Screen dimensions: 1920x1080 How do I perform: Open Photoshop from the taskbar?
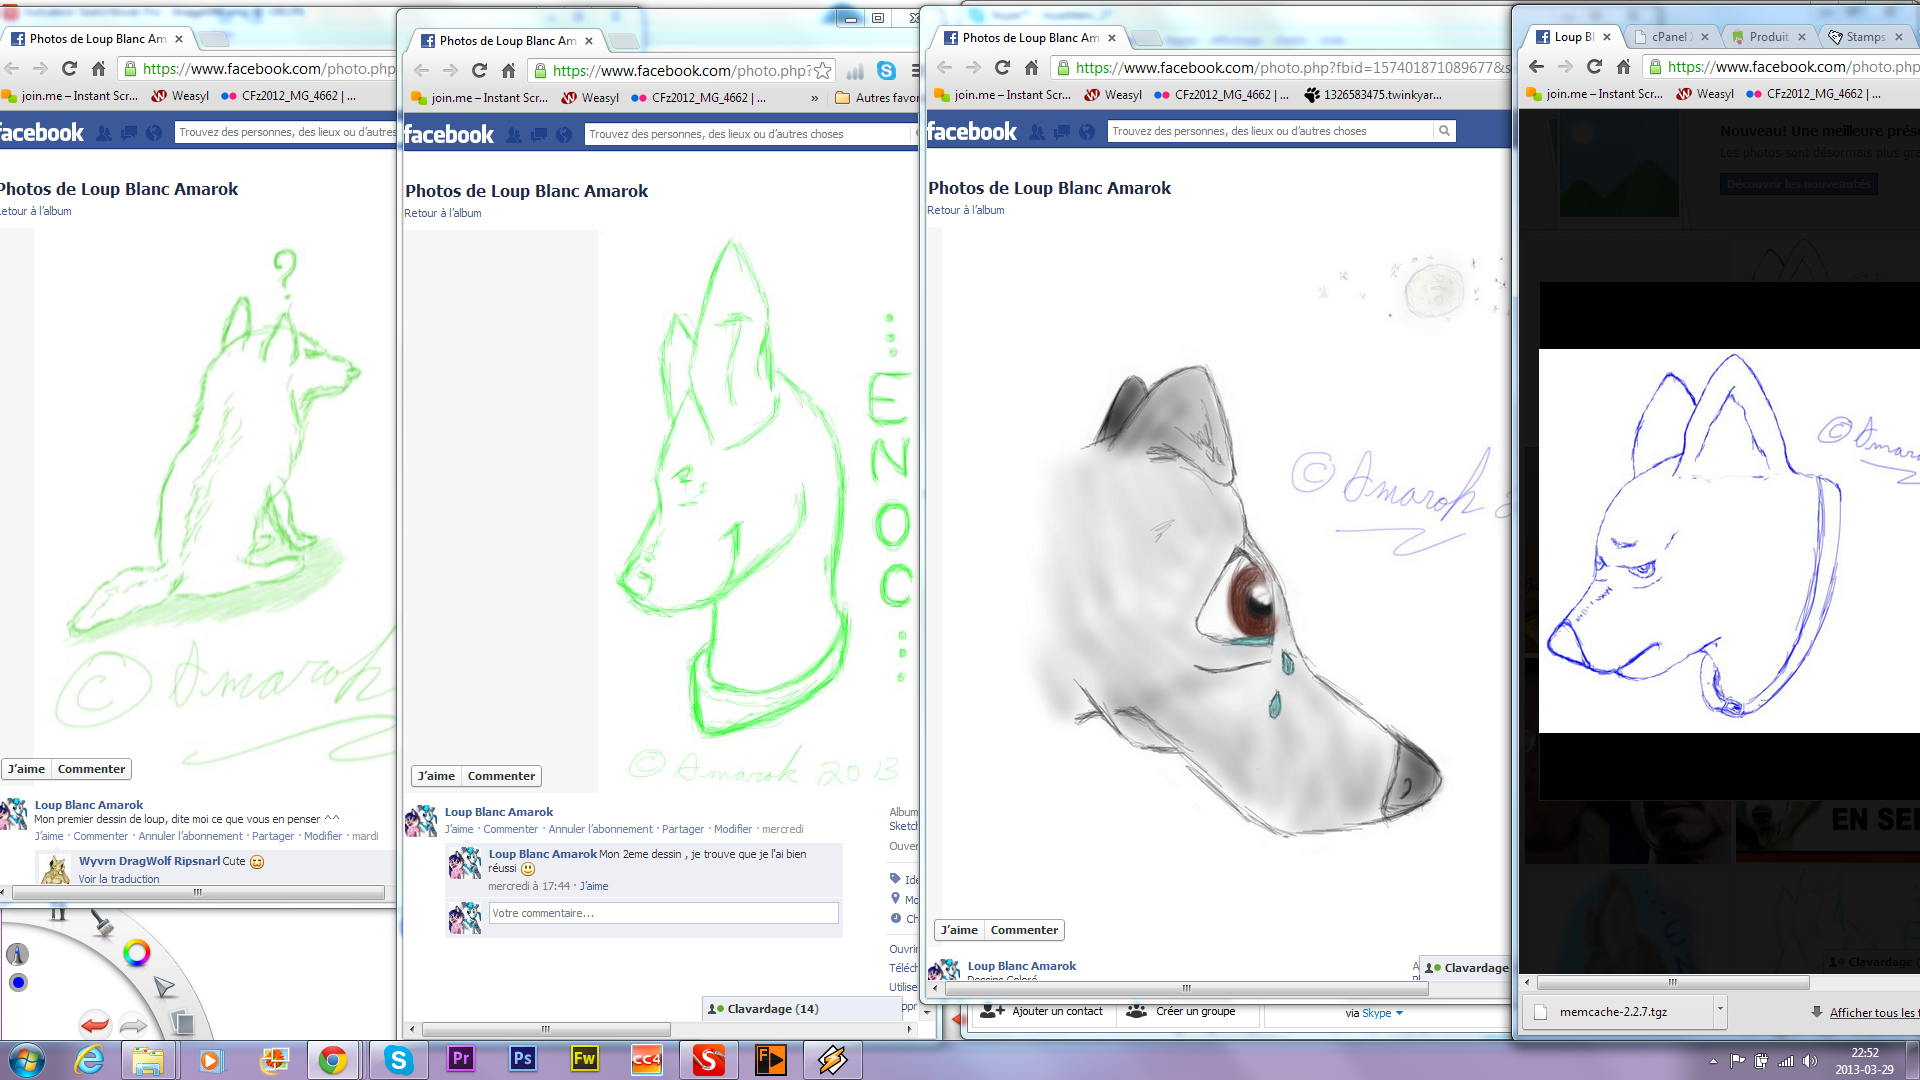tap(522, 1059)
